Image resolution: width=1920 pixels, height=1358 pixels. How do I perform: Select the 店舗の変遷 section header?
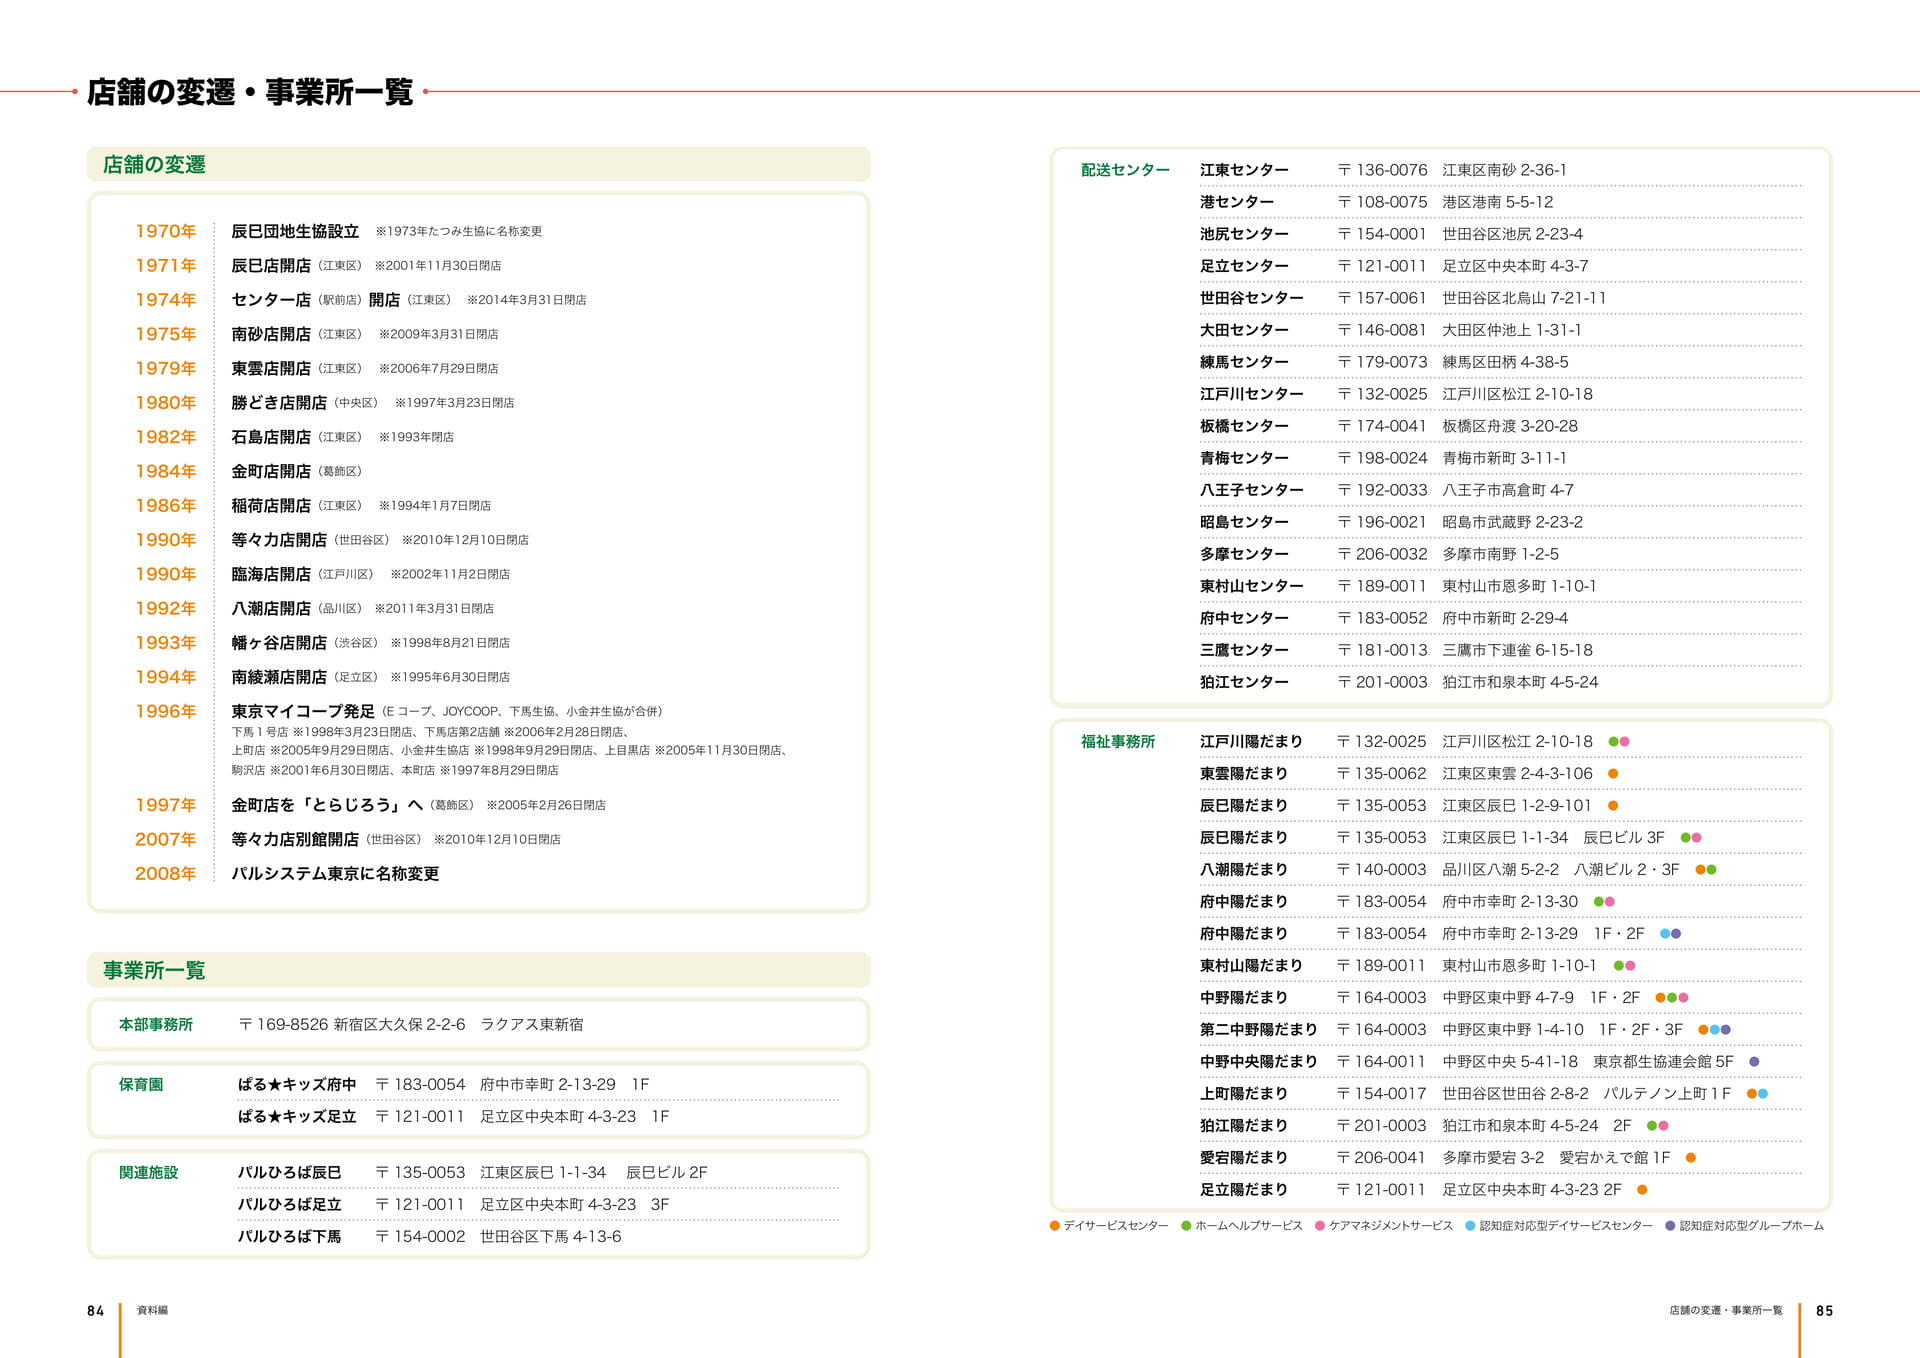[154, 164]
